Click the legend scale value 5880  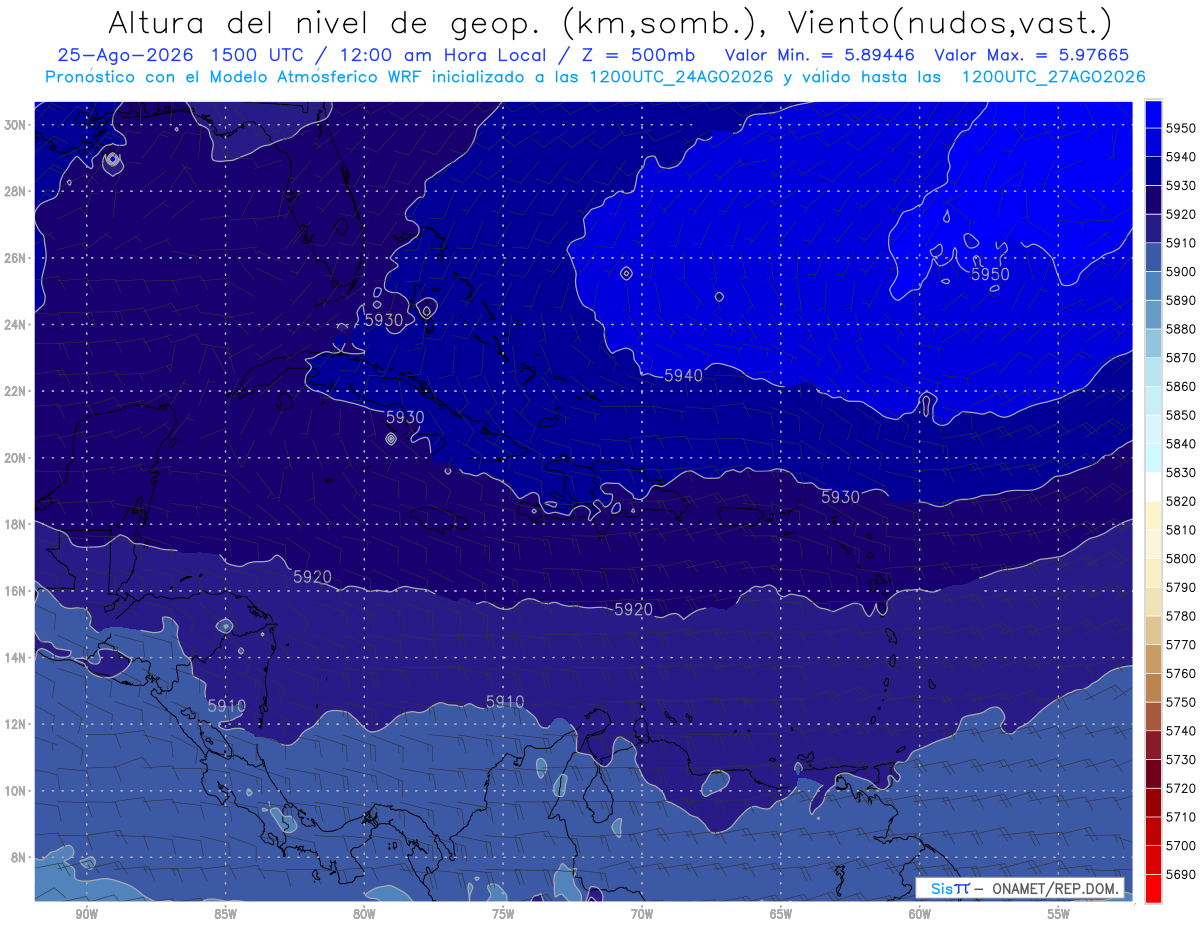1181,329
